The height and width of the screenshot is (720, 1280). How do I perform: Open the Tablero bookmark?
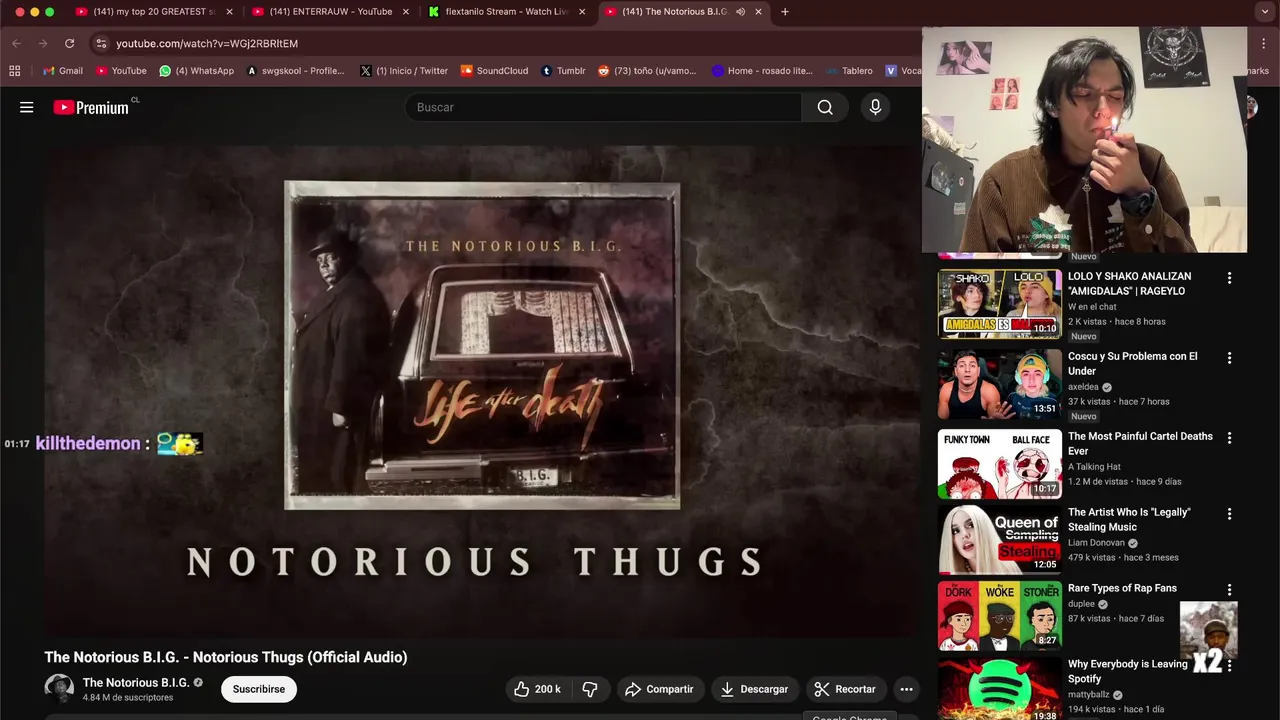(849, 71)
